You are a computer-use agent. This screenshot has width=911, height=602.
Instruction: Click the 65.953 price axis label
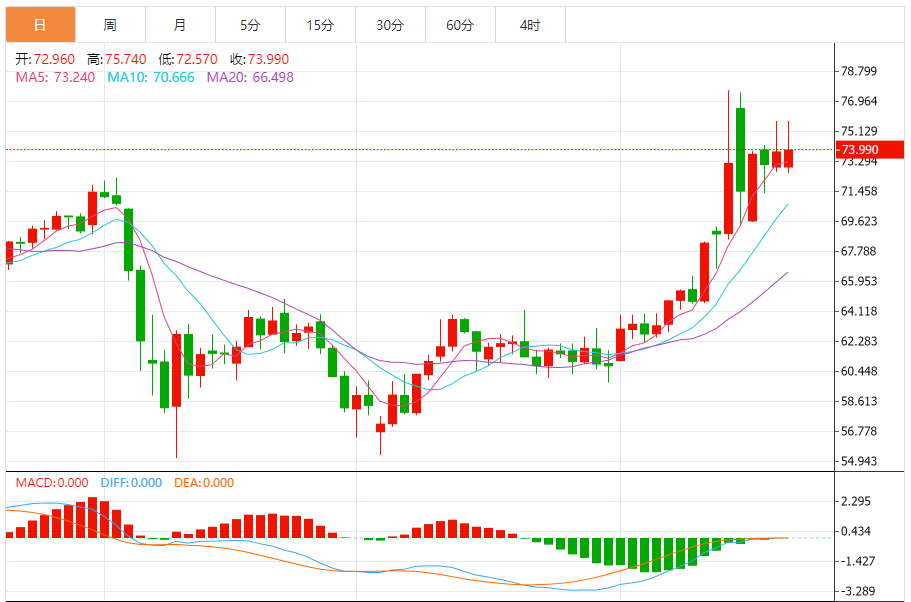coord(859,281)
